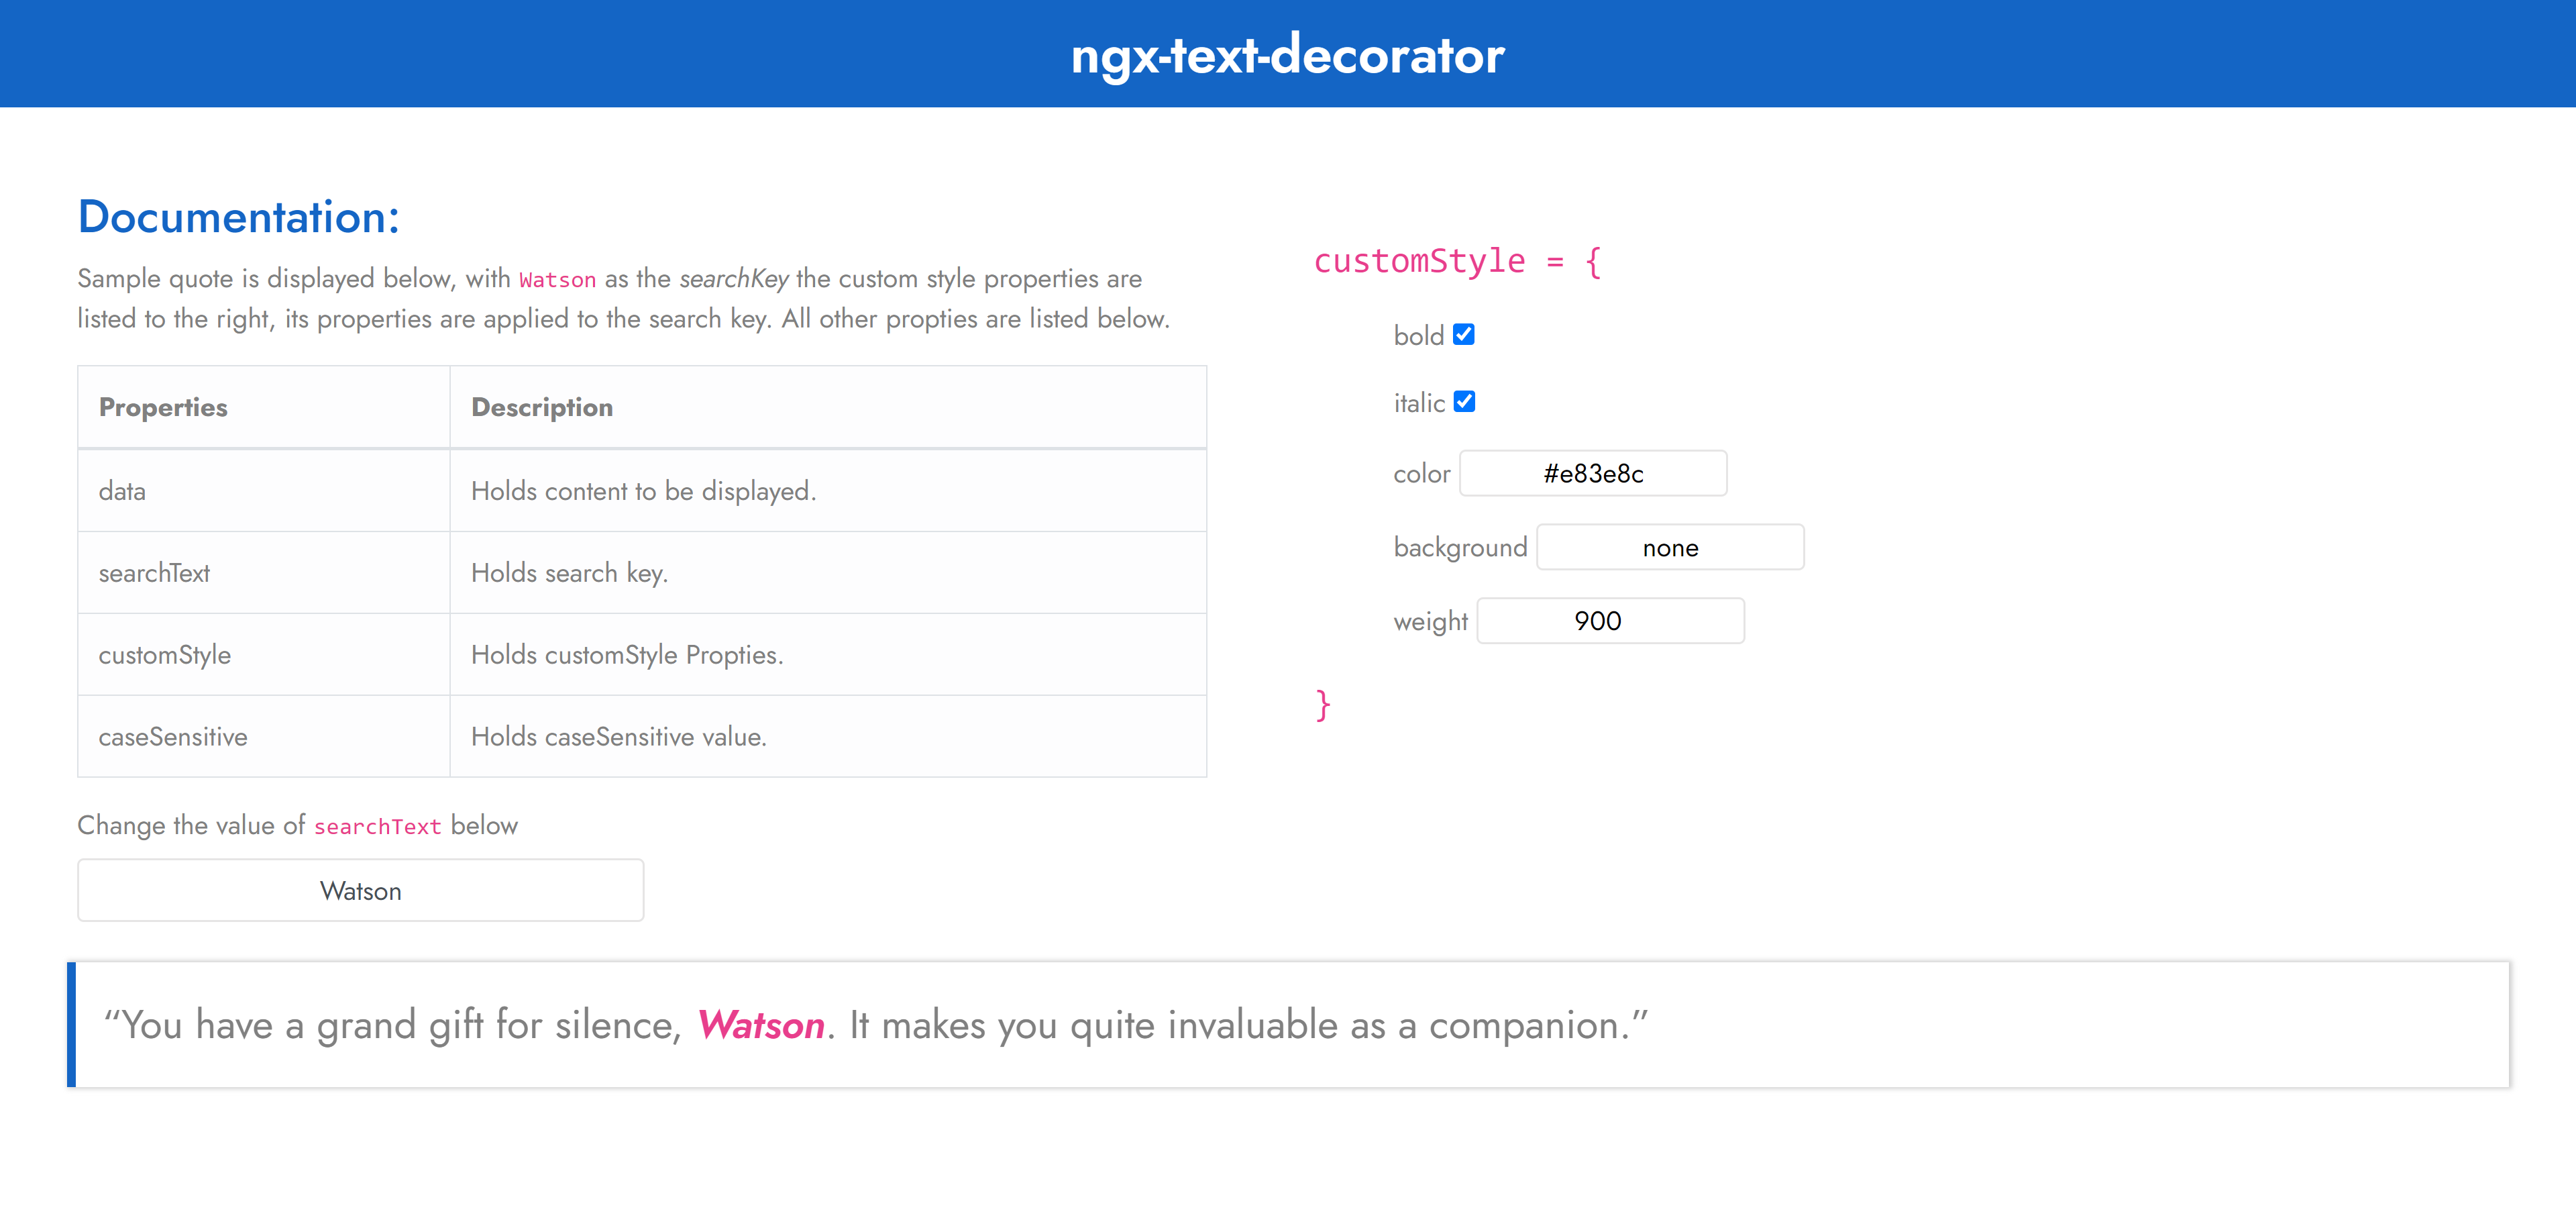Screen dimensions: 2576x1226
Task: Click the 'Holds search key.' description
Action: point(569,573)
